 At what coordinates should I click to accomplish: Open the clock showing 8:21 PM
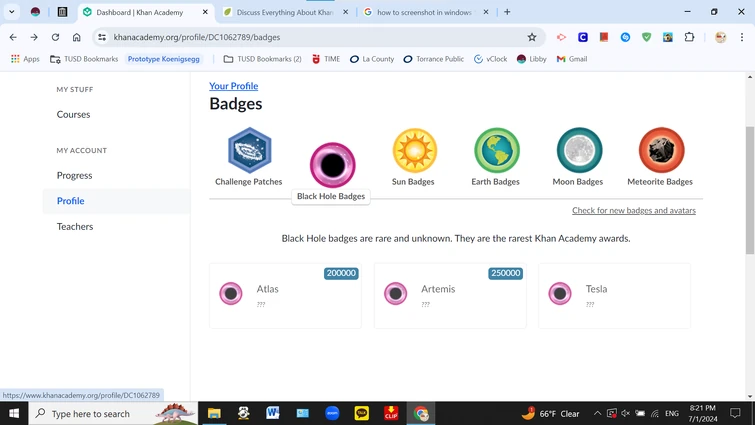click(703, 413)
